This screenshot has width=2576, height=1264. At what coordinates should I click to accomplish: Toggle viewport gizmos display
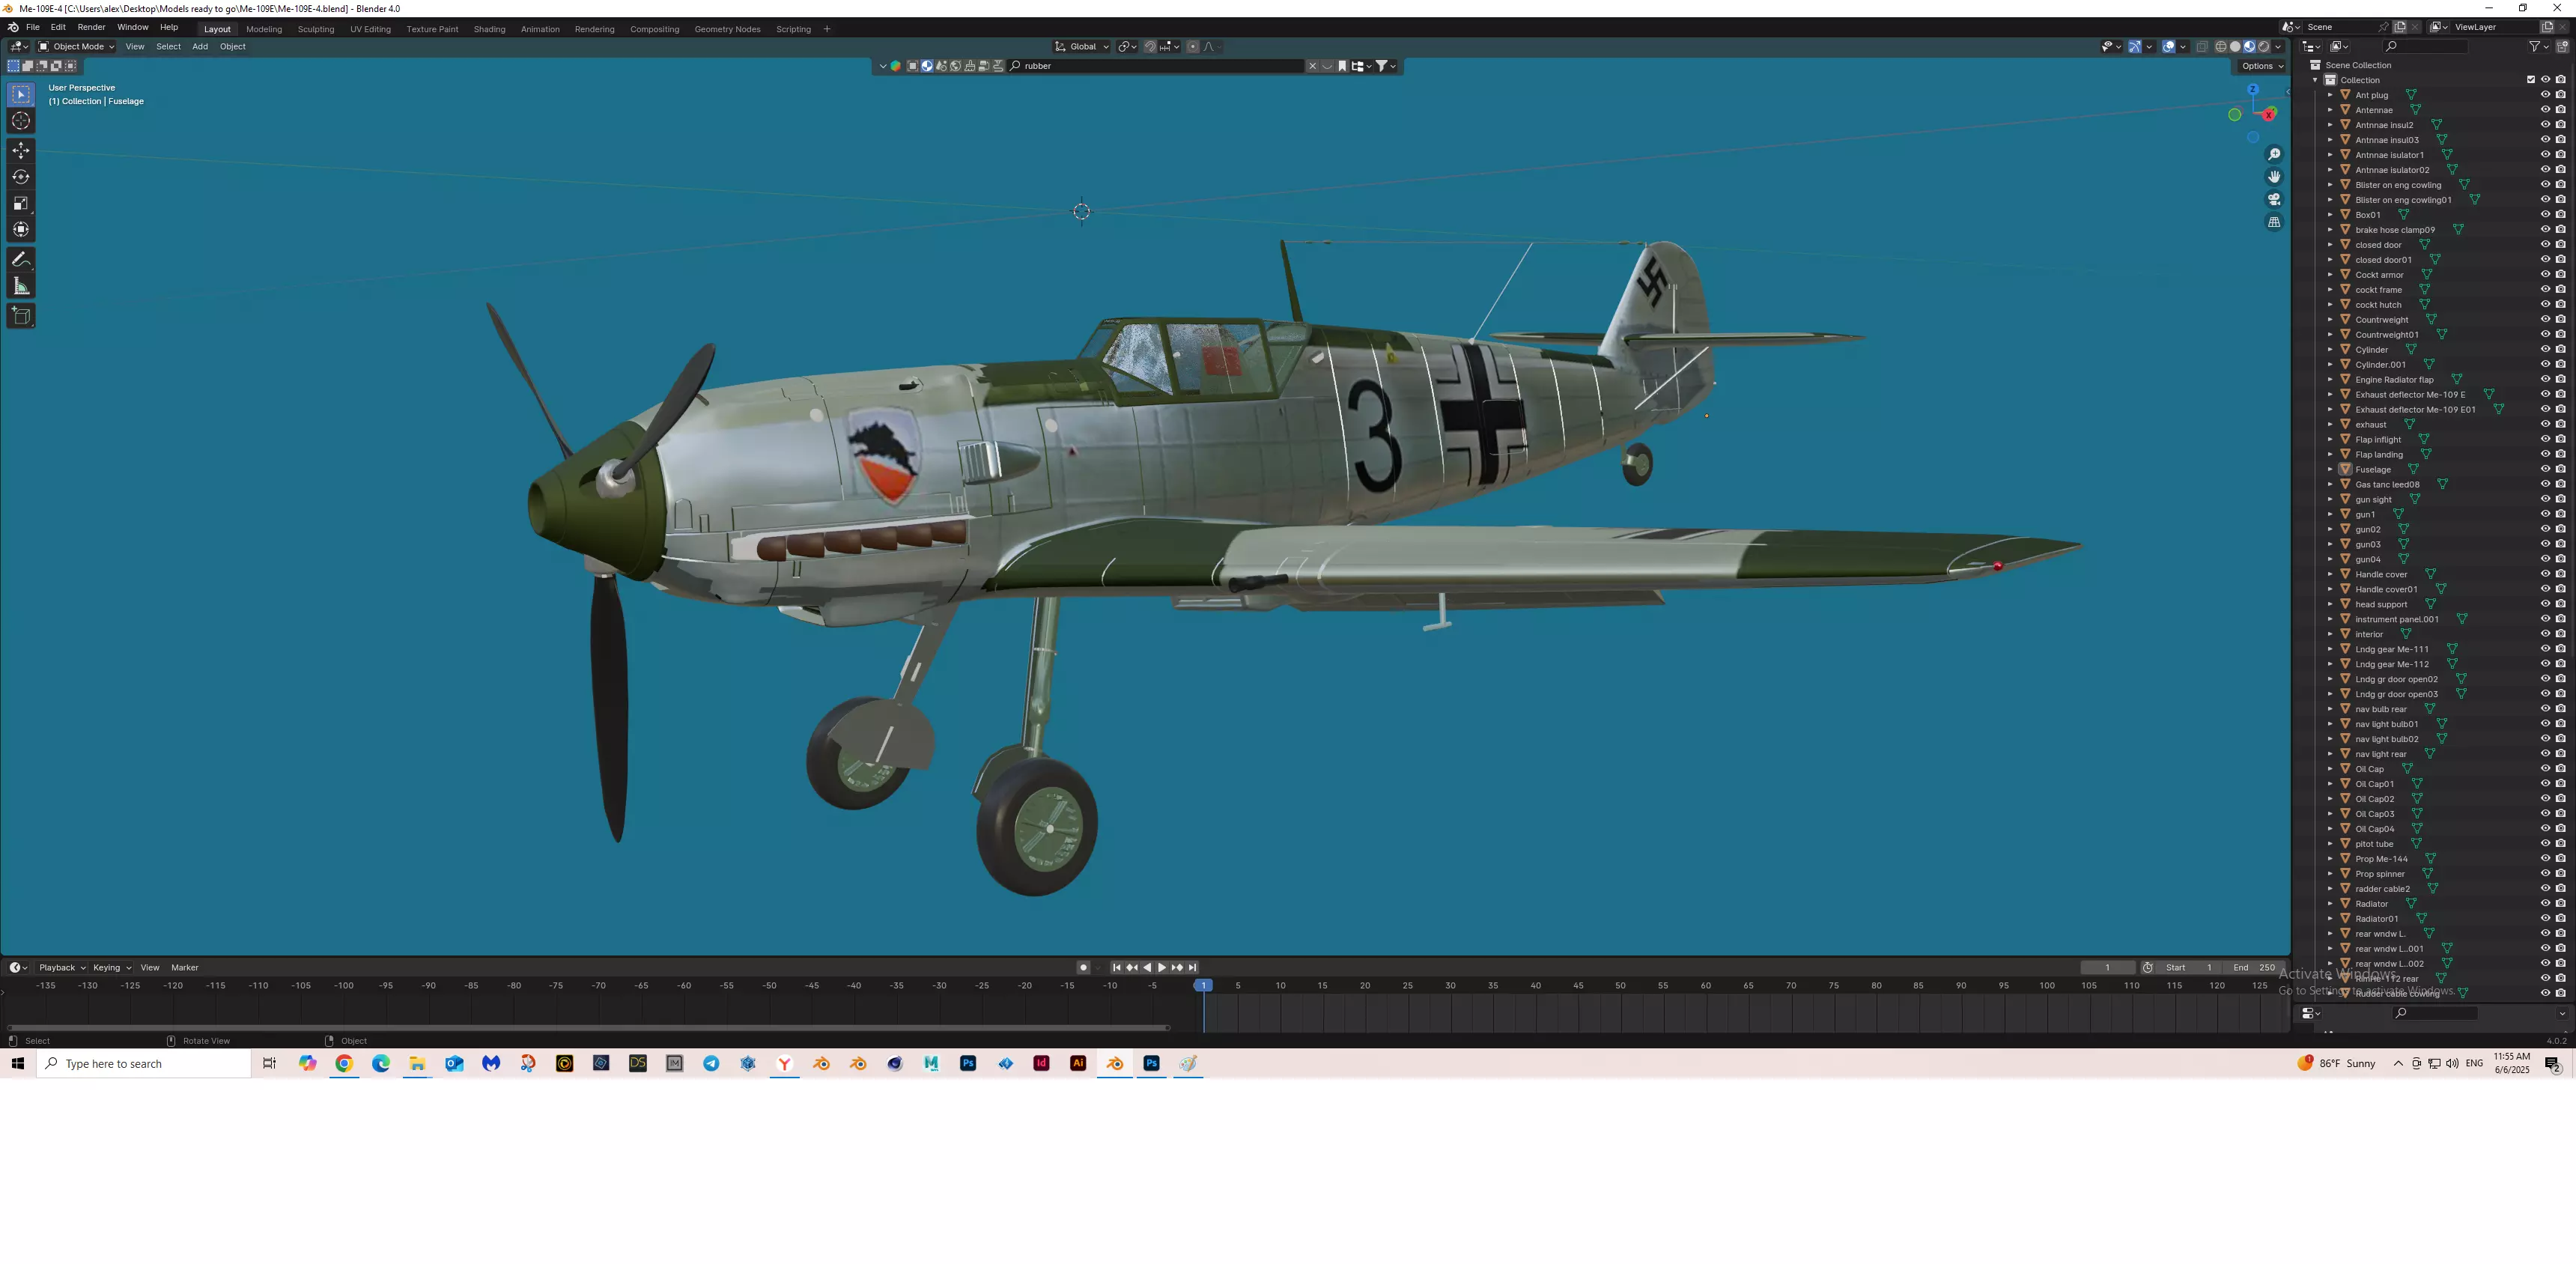pyautogui.click(x=2135, y=47)
